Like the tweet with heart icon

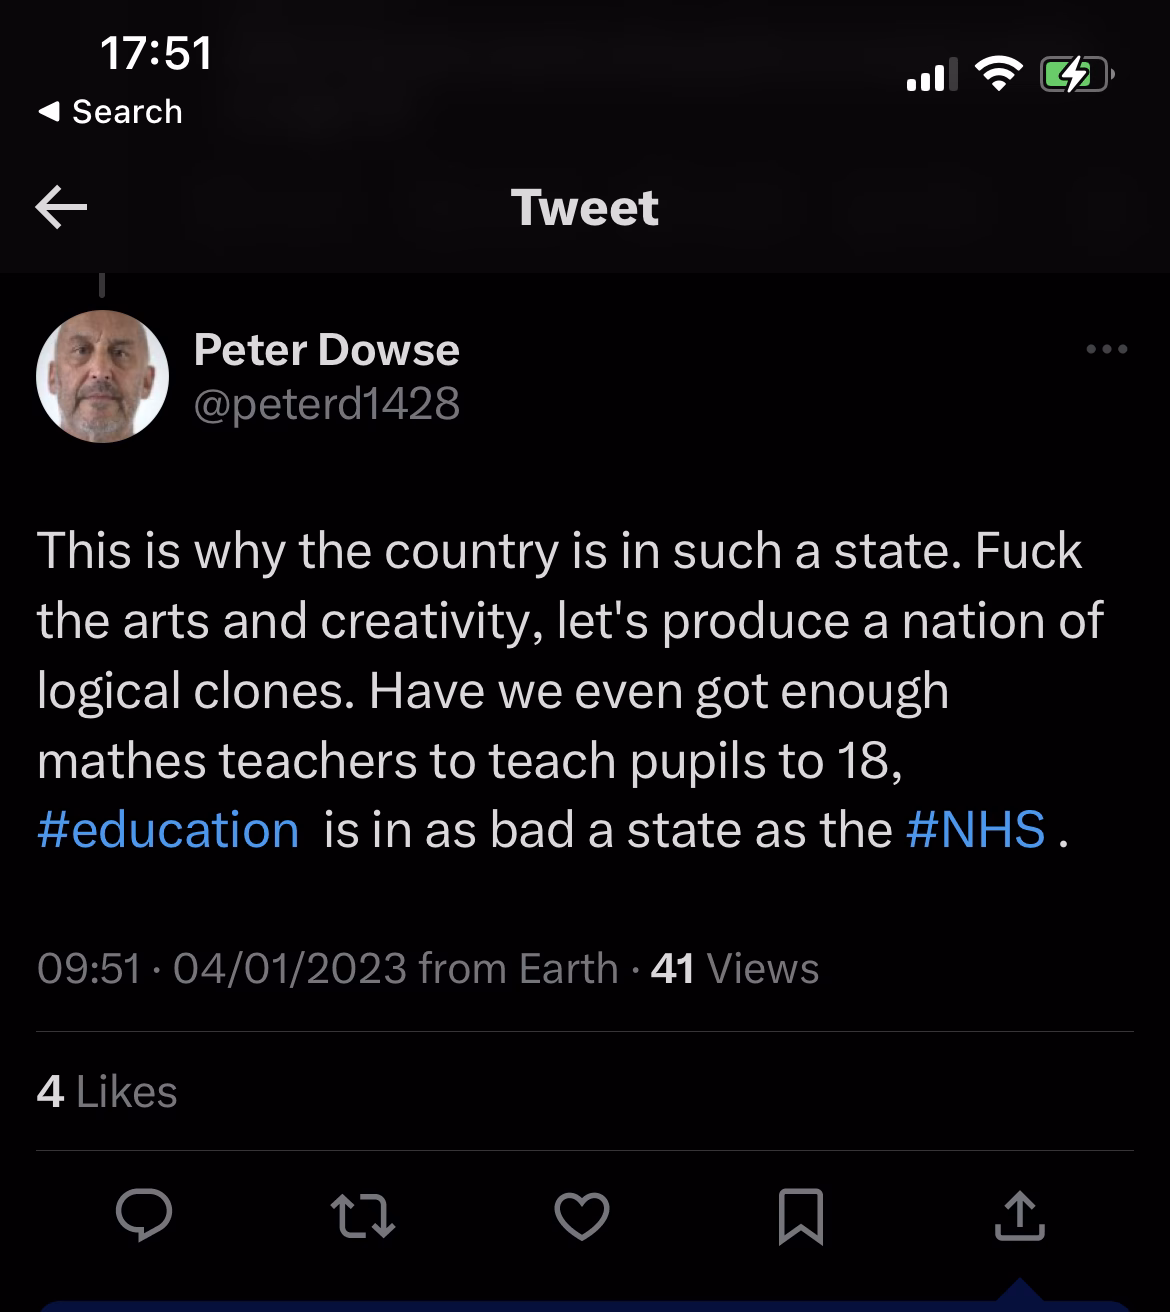point(582,1216)
